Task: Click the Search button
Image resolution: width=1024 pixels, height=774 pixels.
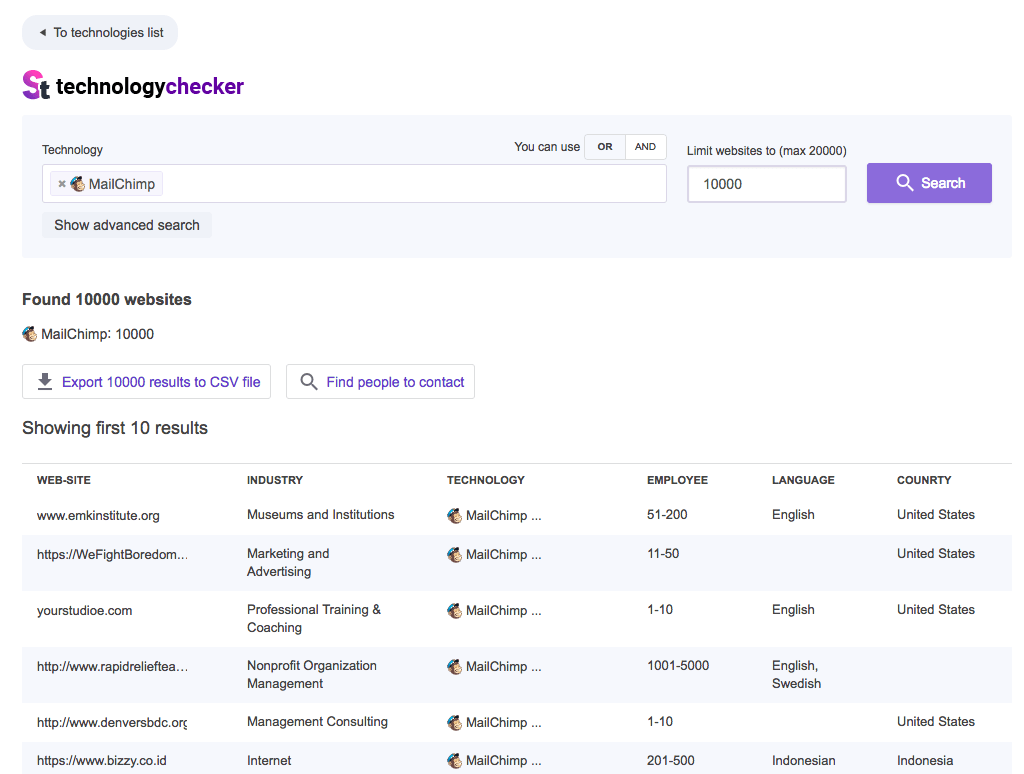Action: 929,183
